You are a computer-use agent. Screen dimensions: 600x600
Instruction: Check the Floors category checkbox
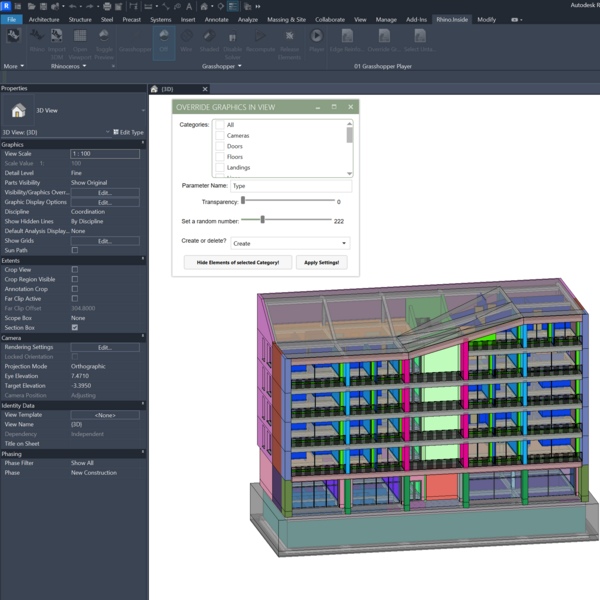click(220, 157)
